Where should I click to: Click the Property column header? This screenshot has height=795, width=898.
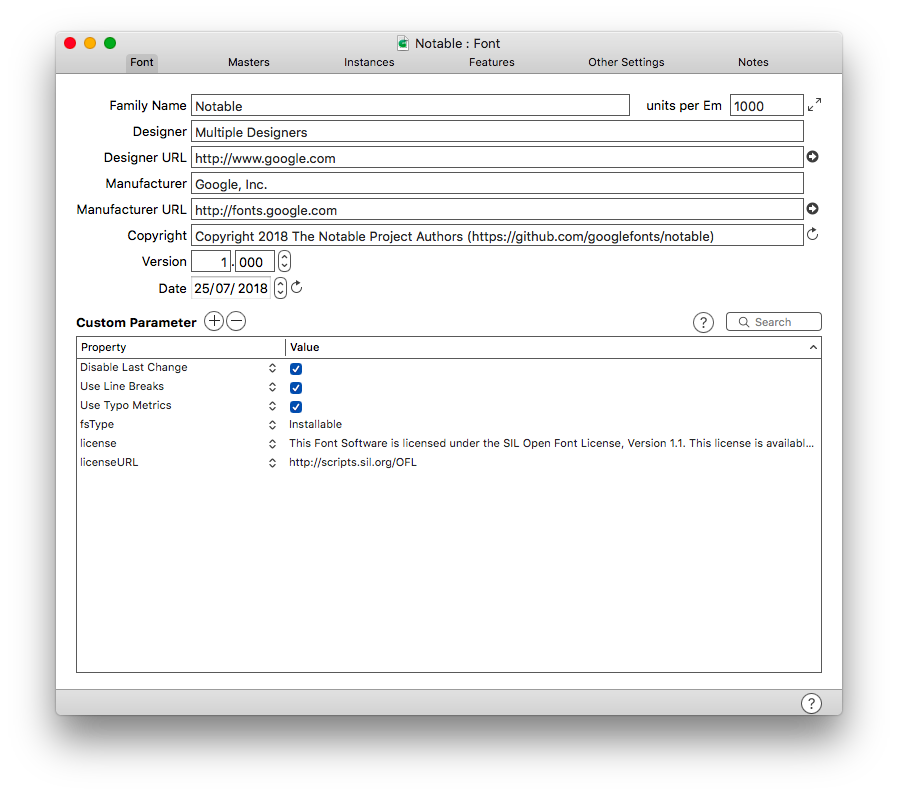pos(180,347)
